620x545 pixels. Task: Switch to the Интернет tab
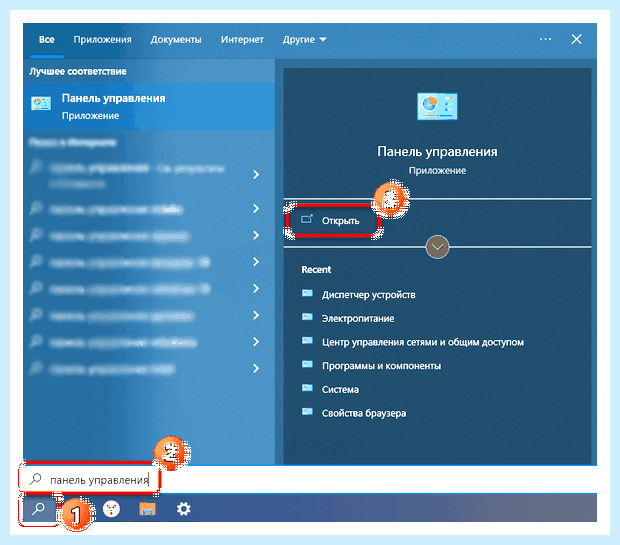242,40
